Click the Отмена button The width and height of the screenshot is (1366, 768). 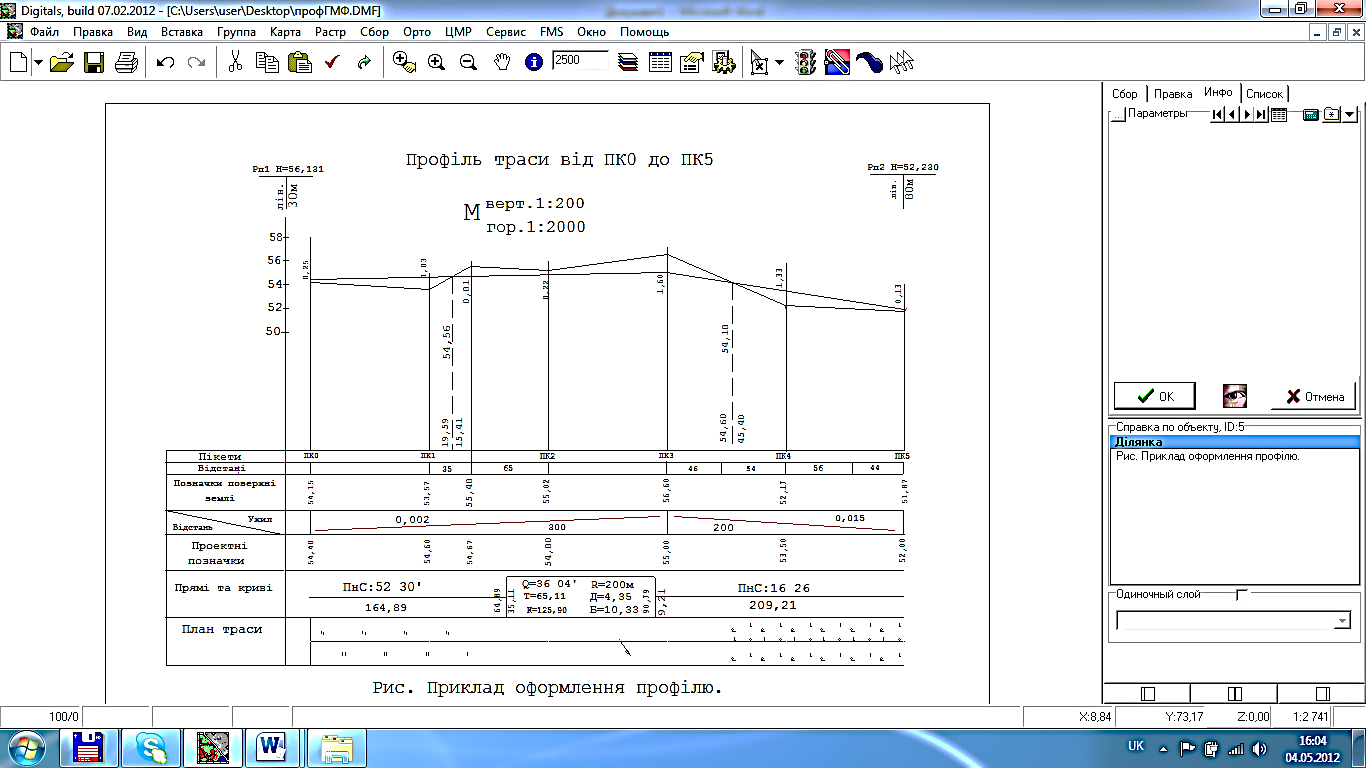[1314, 396]
